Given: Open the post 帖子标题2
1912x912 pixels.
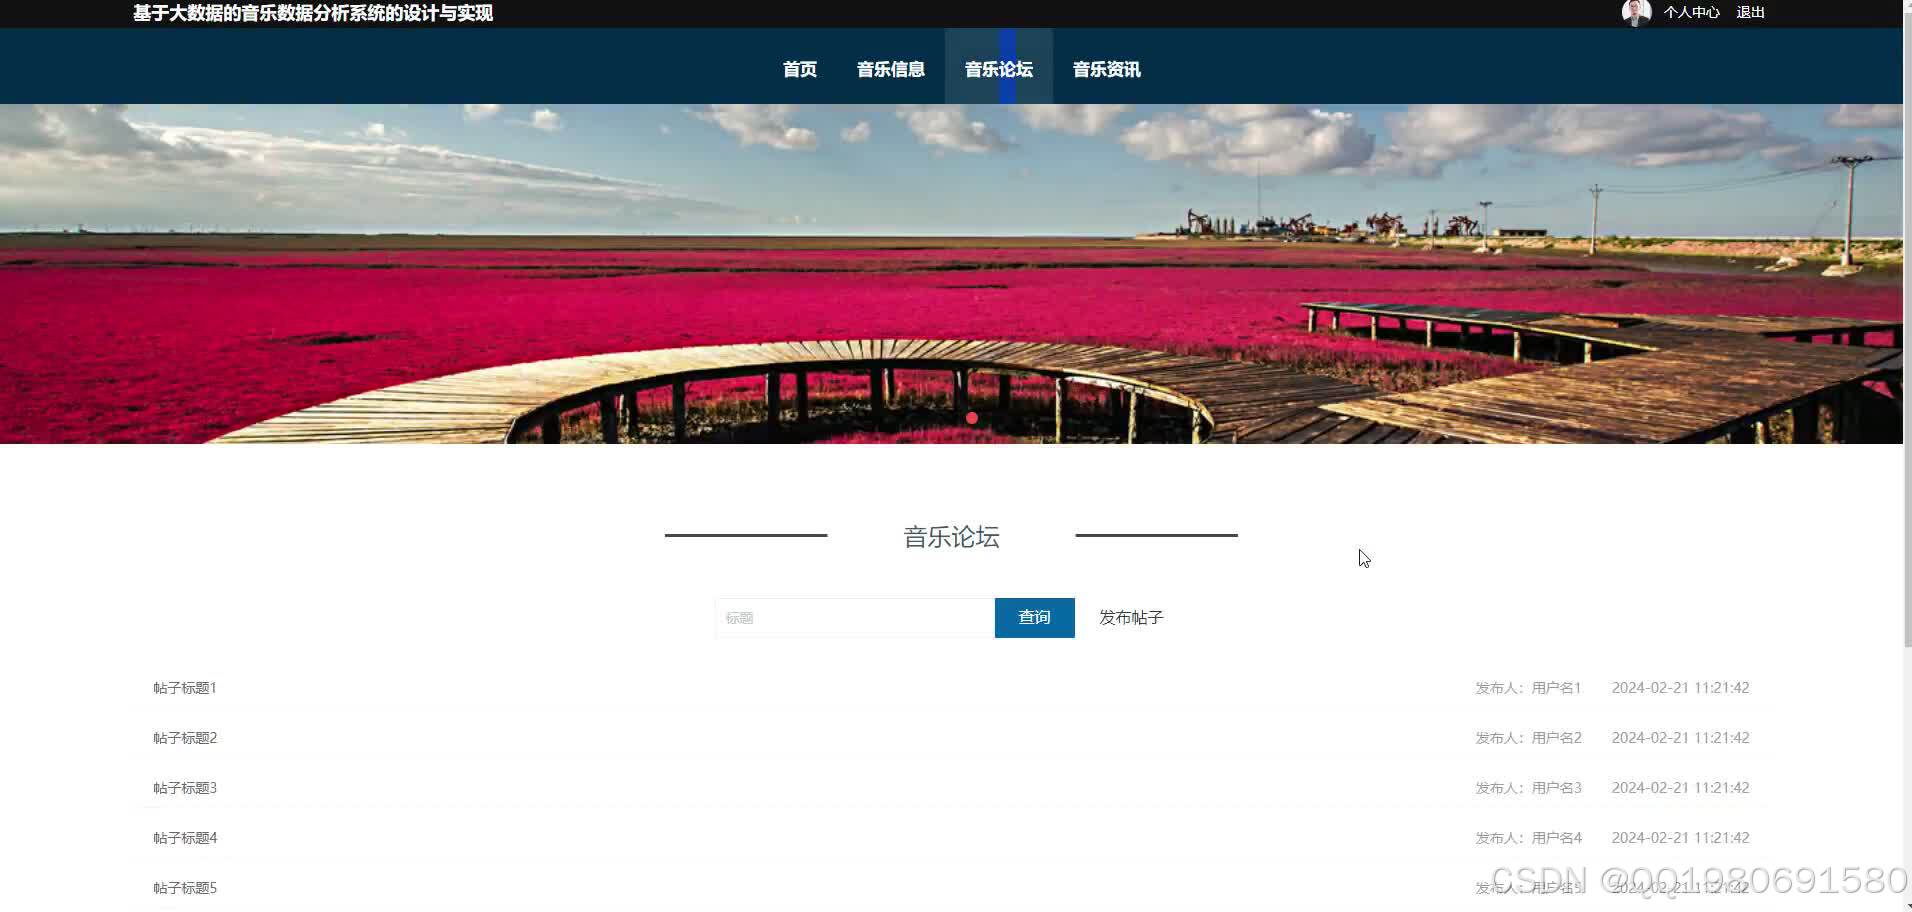Looking at the screenshot, I should click(184, 737).
